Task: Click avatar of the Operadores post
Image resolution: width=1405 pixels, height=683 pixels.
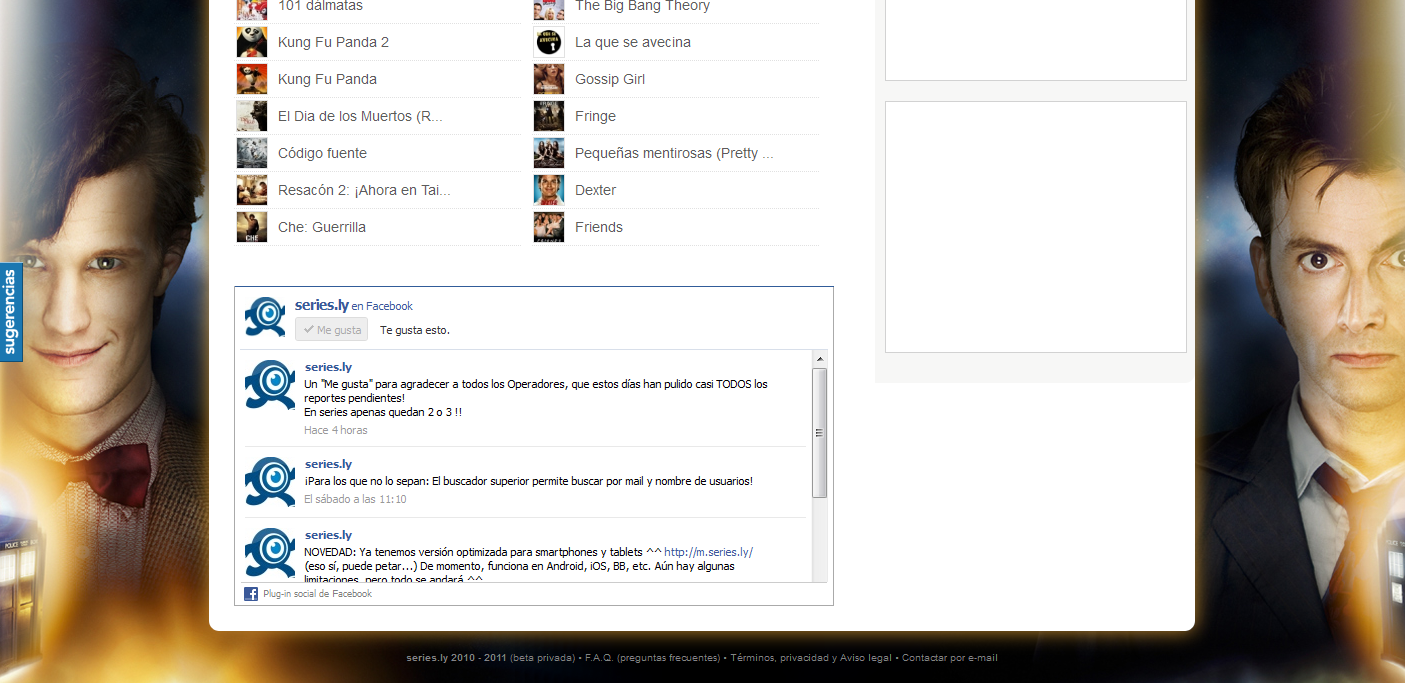Action: click(x=270, y=385)
